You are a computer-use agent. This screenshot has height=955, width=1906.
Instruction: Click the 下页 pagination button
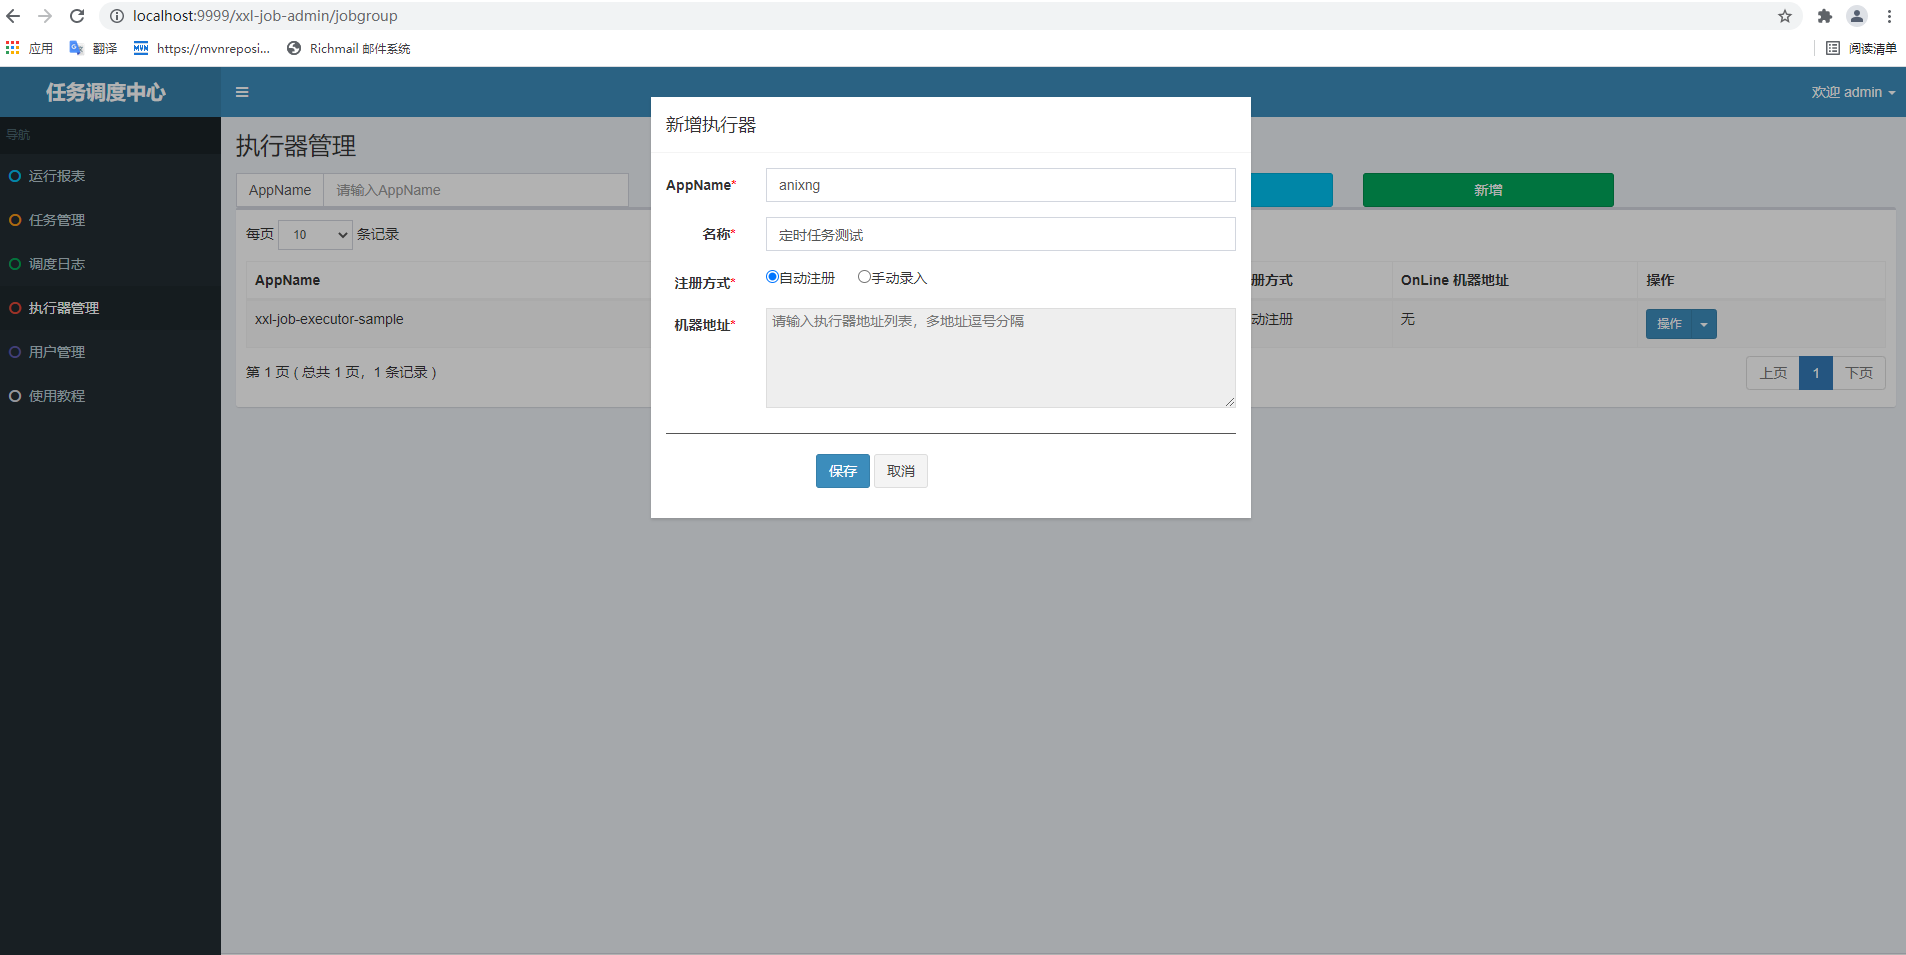point(1859,373)
